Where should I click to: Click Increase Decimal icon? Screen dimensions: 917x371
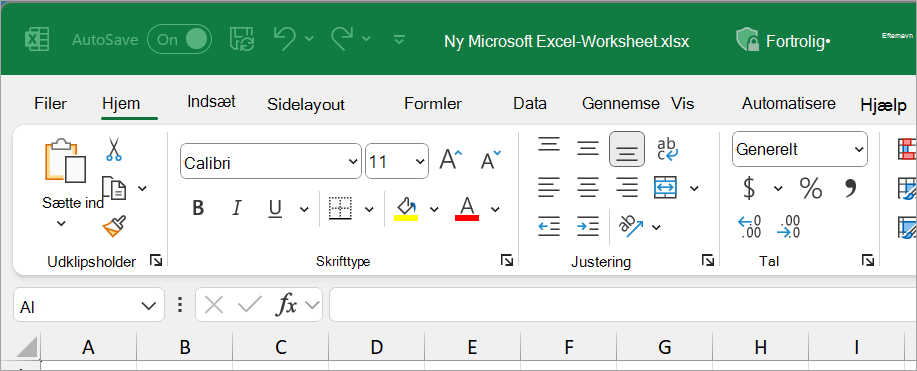coord(749,226)
